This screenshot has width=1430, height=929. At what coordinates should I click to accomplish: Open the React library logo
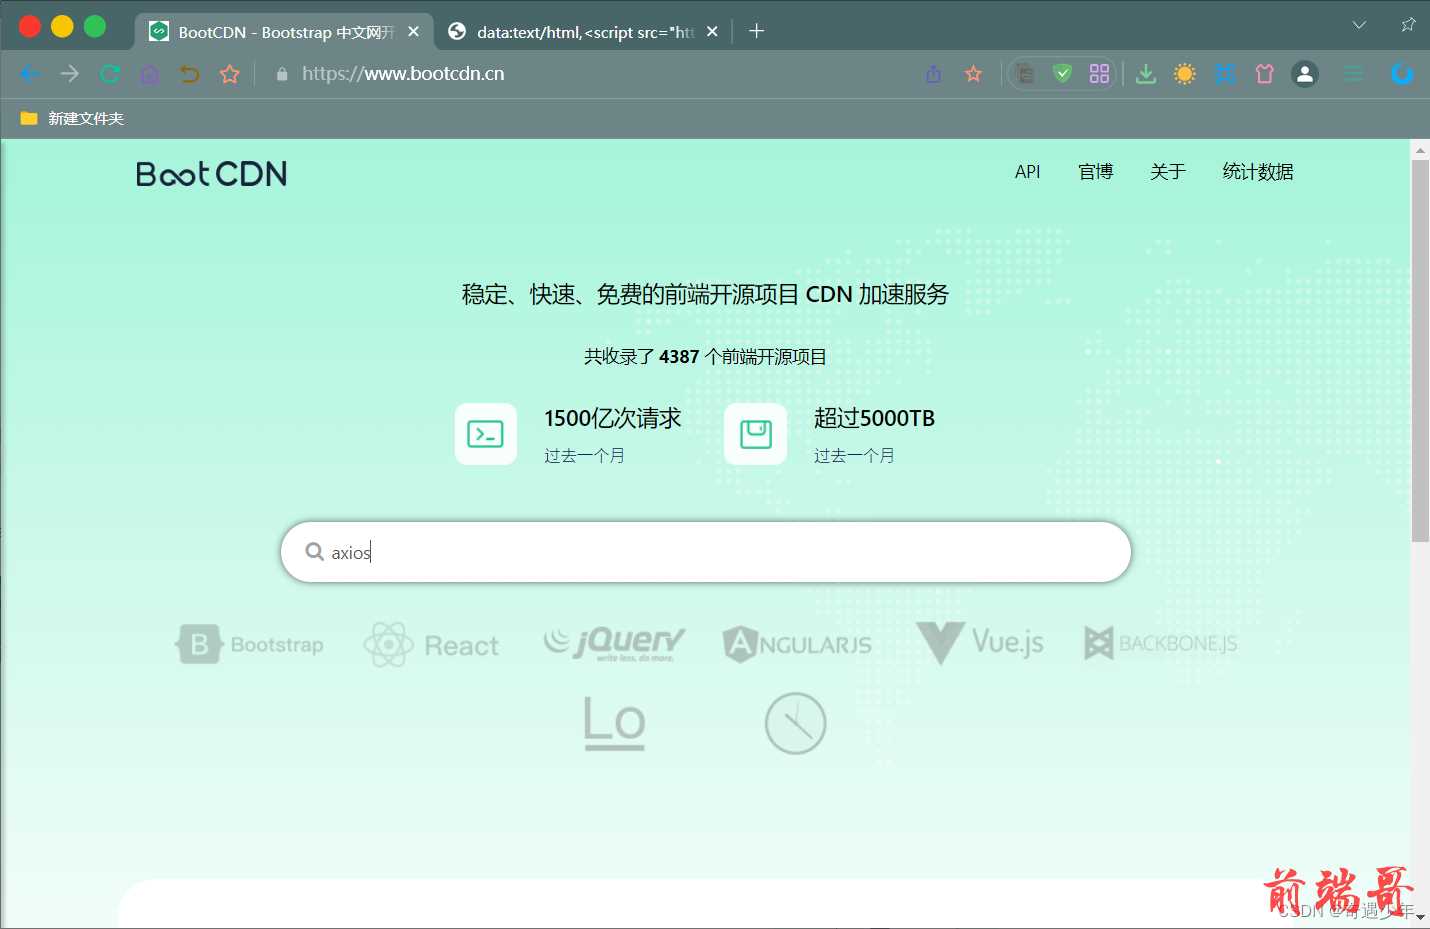[x=431, y=645]
